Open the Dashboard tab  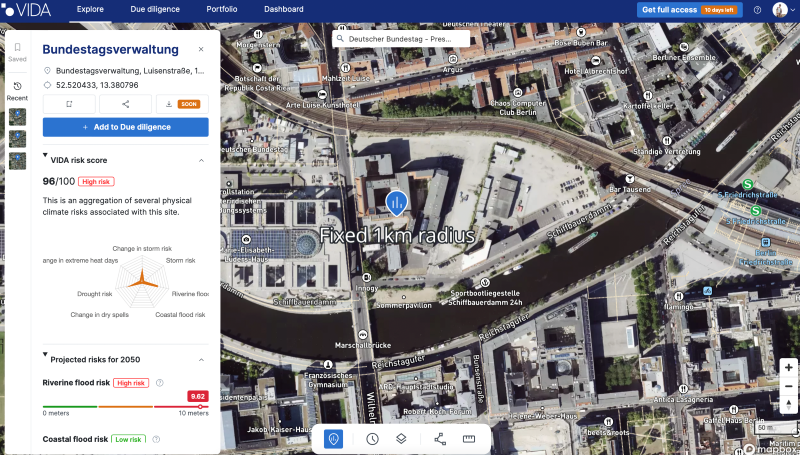(284, 9)
